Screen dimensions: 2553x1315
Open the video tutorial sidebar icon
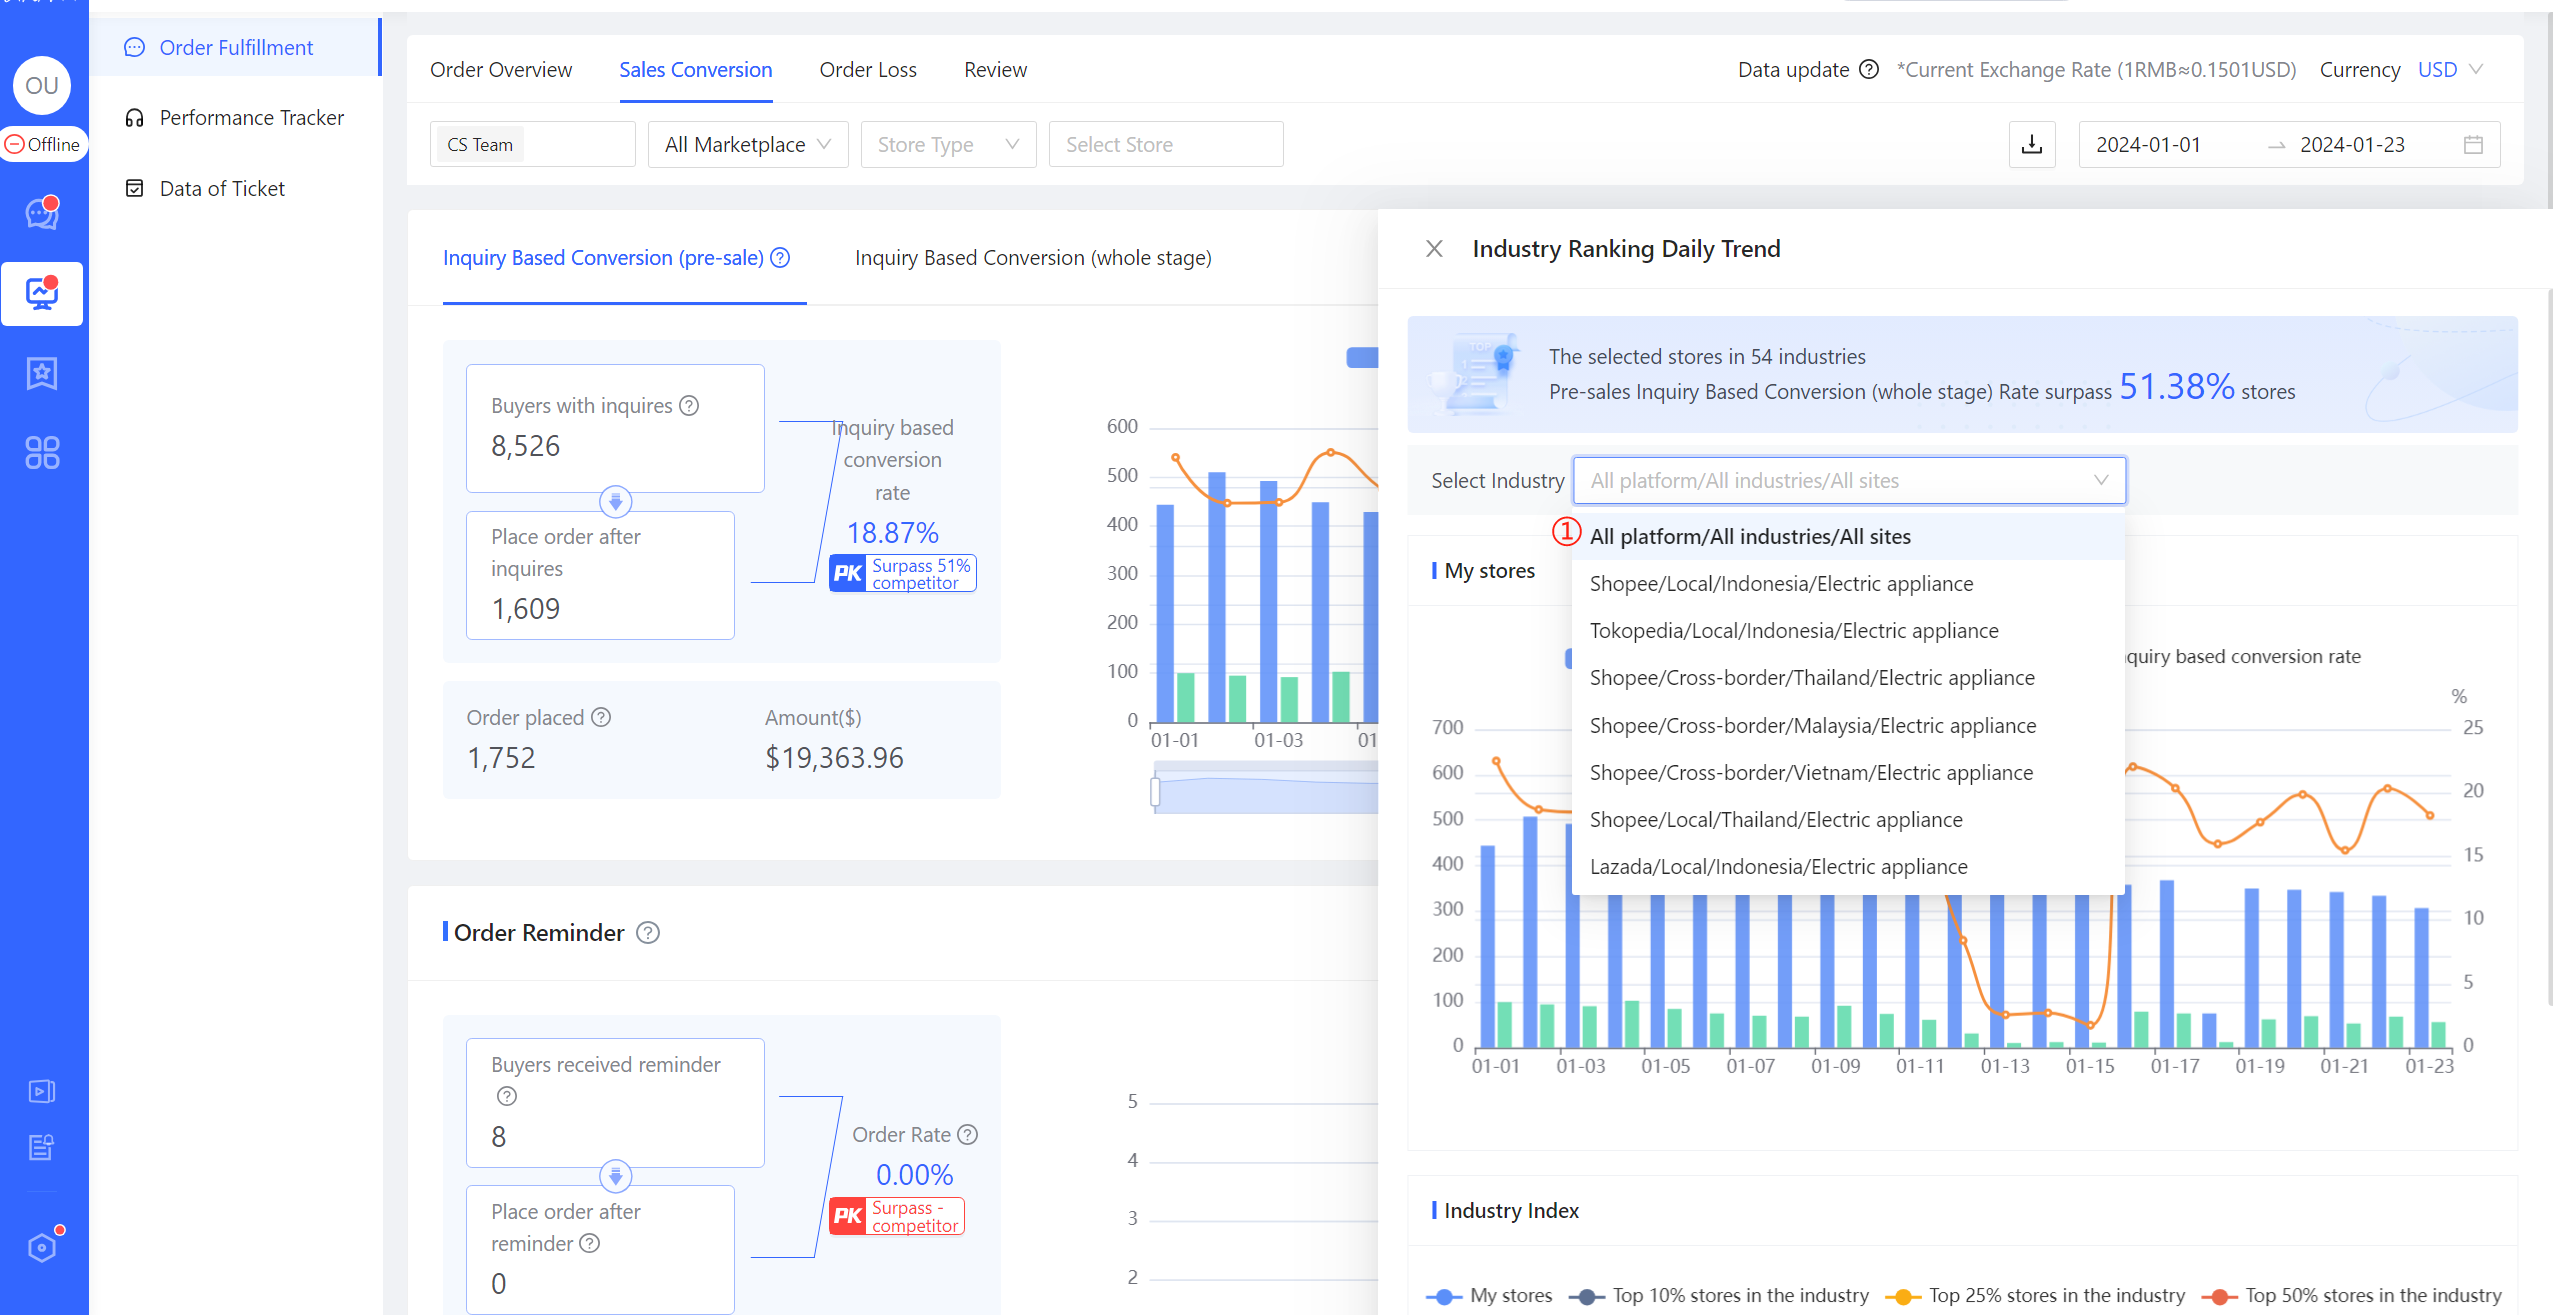[42, 1091]
